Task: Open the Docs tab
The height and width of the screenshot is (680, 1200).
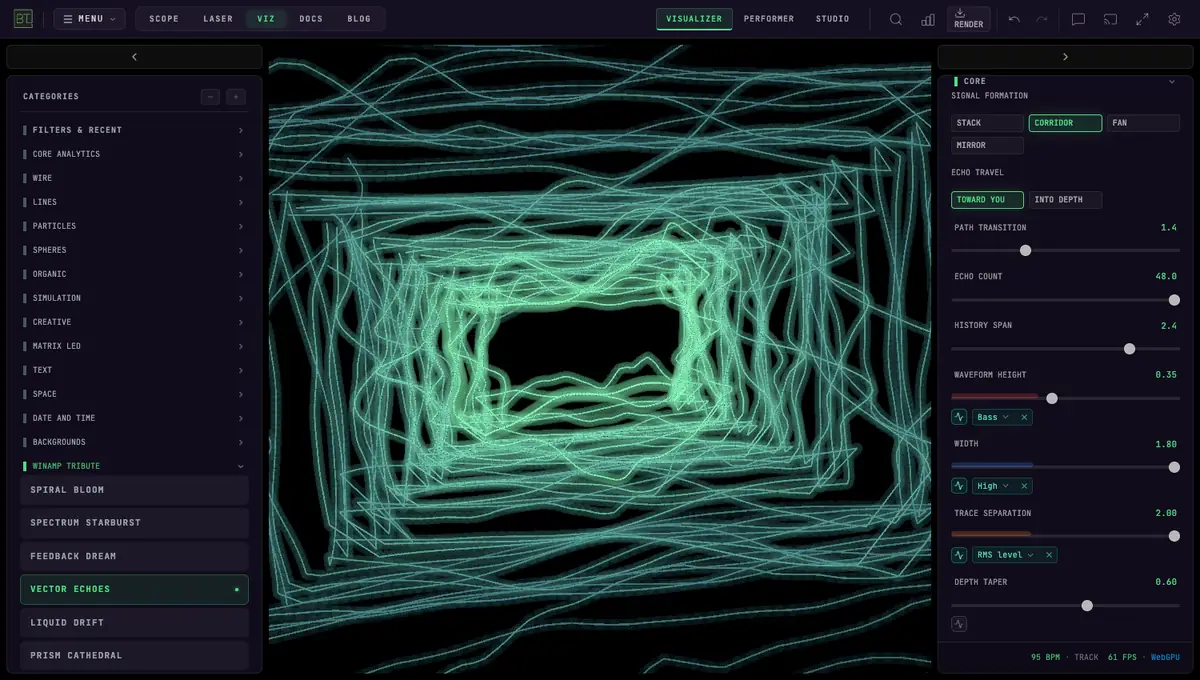Action: pyautogui.click(x=311, y=19)
